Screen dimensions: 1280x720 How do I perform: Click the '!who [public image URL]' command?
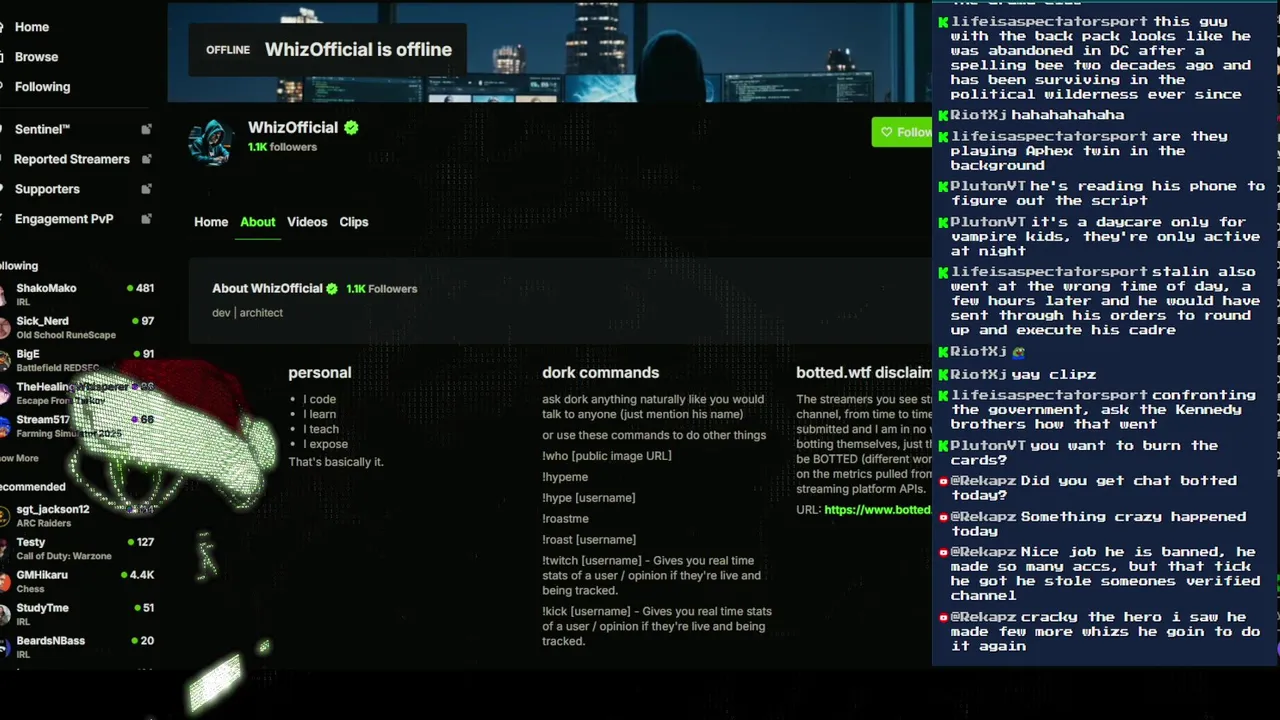[x=607, y=456]
